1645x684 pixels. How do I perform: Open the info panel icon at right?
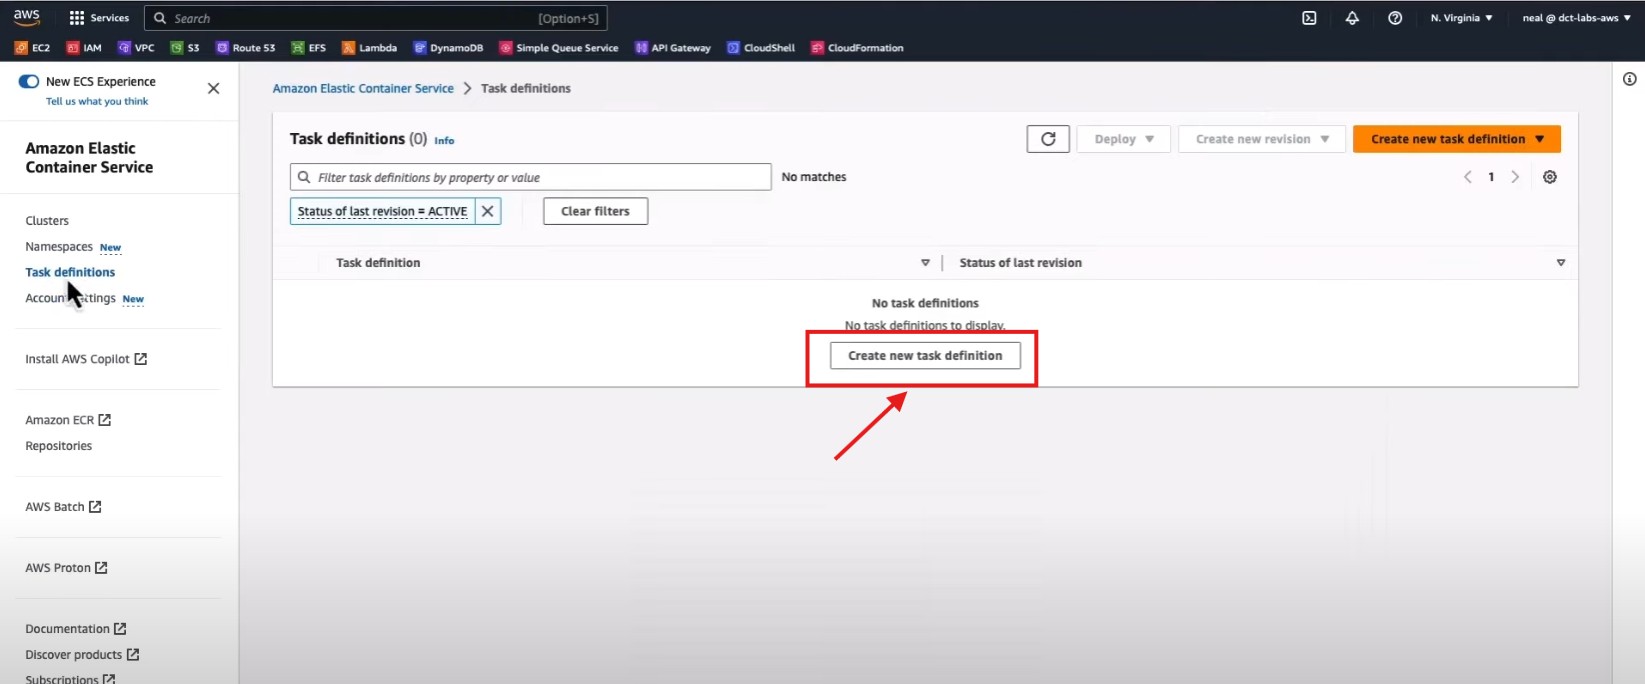[1629, 79]
